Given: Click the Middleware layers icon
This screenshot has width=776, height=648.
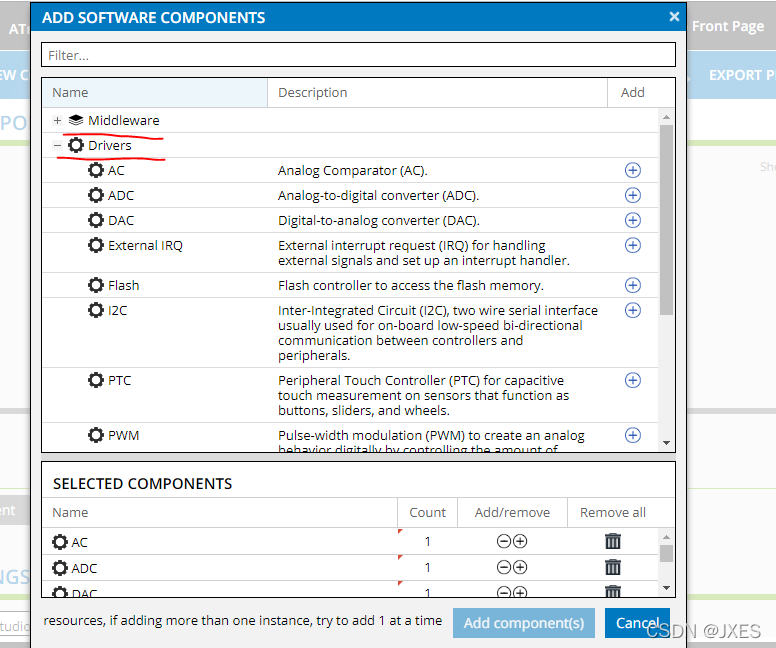Looking at the screenshot, I should (x=76, y=120).
